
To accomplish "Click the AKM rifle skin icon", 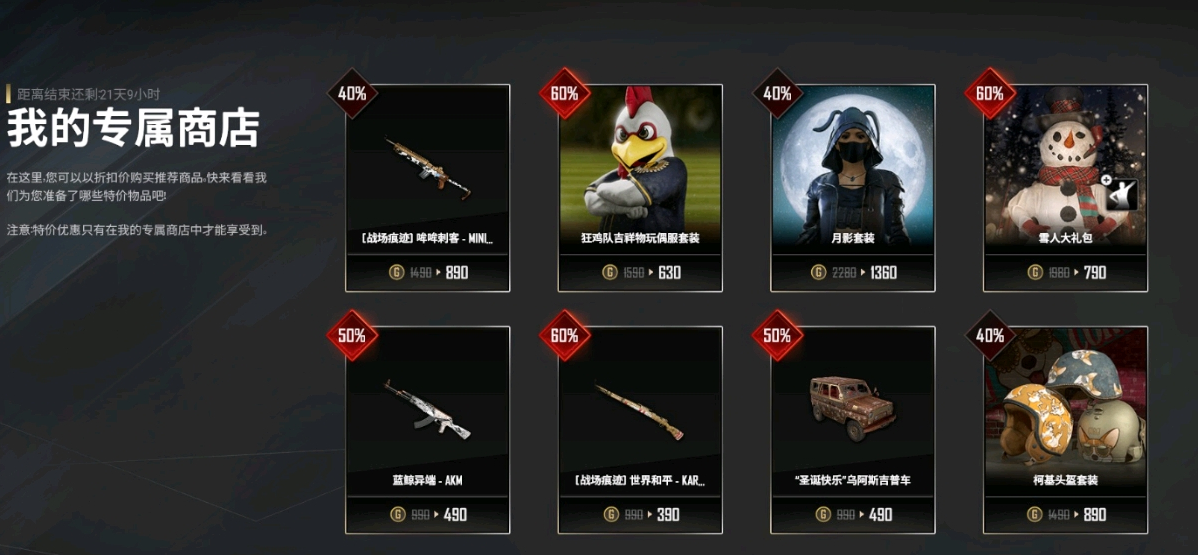I will pos(427,409).
